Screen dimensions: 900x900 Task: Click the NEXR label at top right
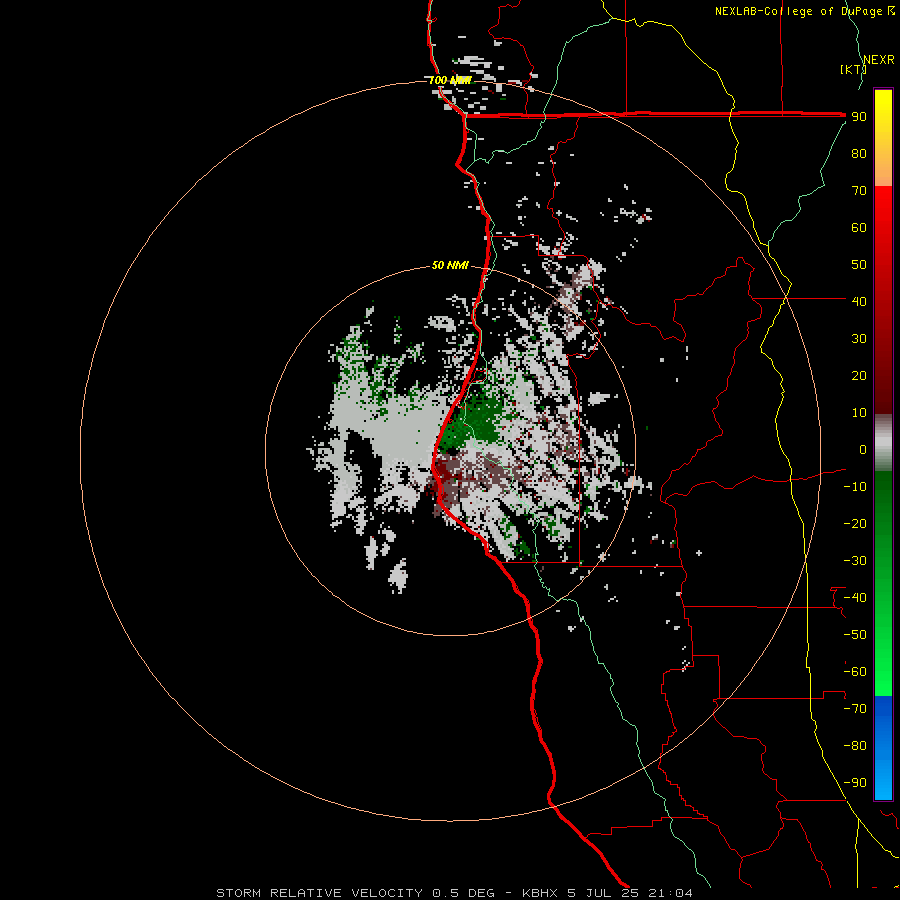tap(879, 60)
